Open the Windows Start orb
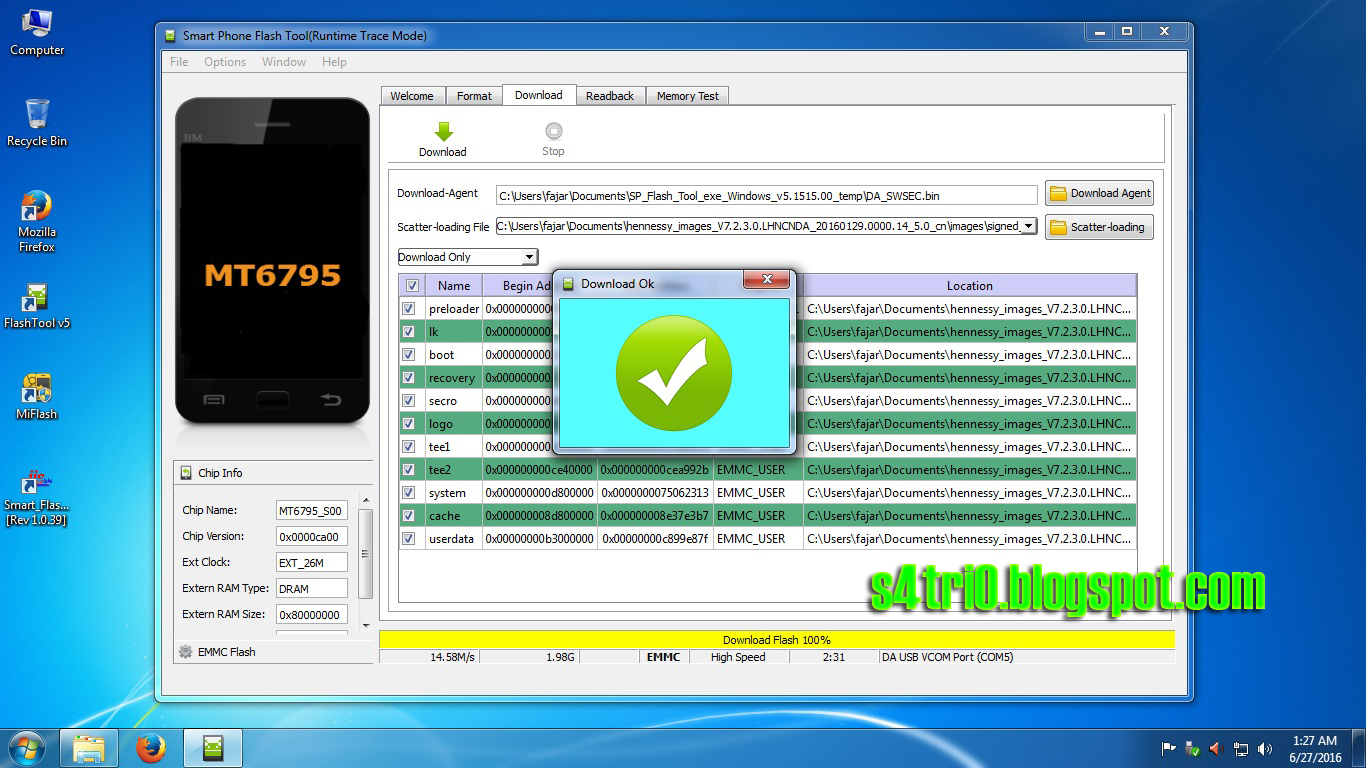1366x768 pixels. (x=26, y=748)
